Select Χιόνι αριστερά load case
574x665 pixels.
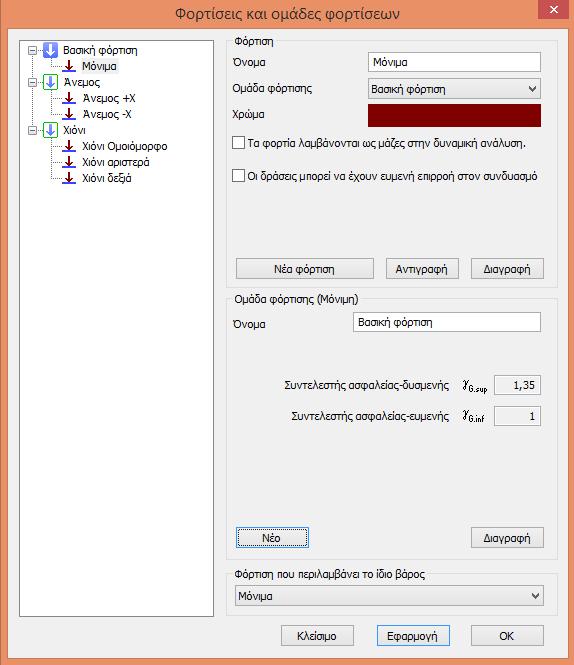click(x=115, y=162)
